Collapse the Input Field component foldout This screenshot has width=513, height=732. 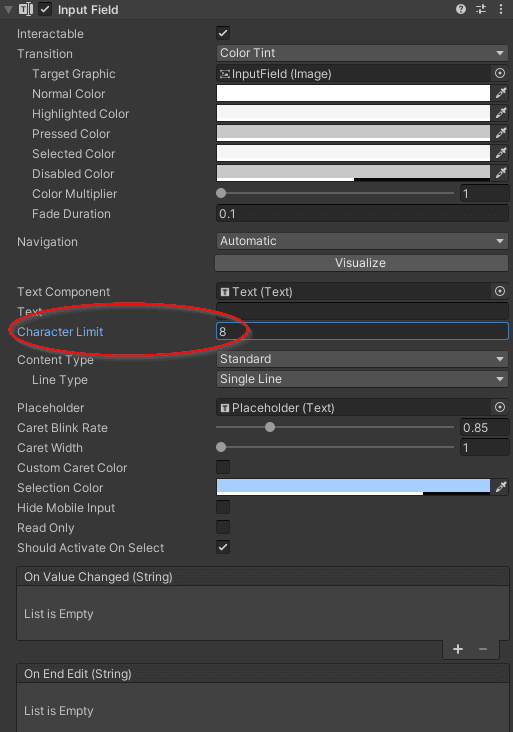click(x=8, y=9)
